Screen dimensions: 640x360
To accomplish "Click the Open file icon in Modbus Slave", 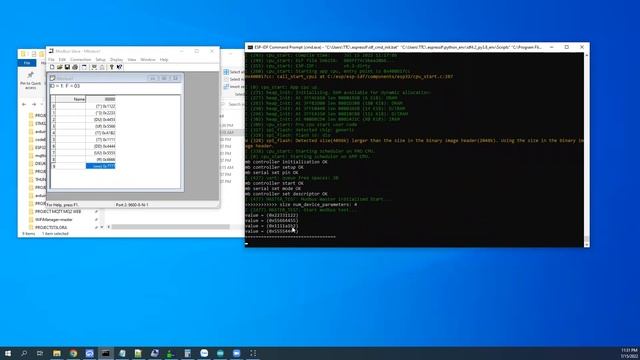I will 60,67.
